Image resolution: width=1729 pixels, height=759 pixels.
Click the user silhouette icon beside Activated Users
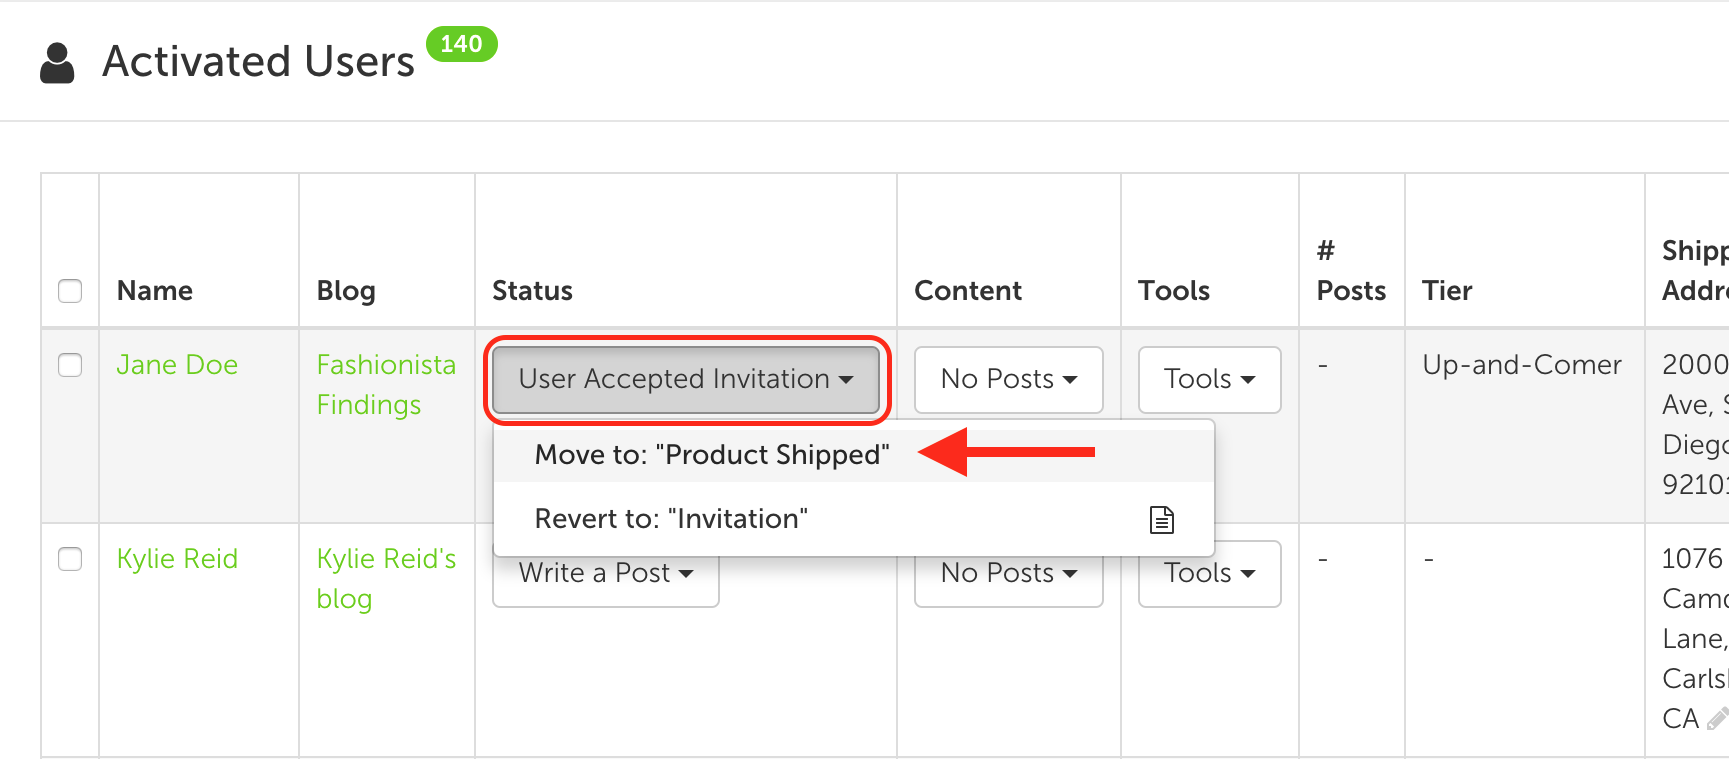click(x=57, y=63)
